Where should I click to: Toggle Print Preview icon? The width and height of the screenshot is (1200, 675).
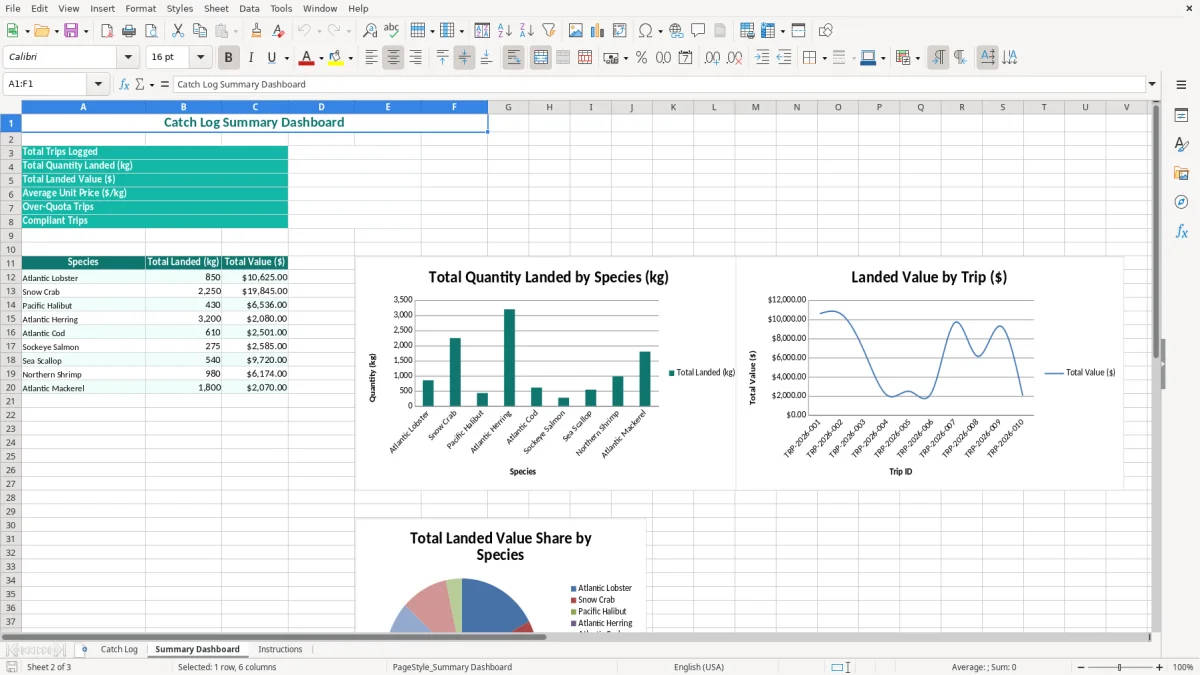pos(150,31)
